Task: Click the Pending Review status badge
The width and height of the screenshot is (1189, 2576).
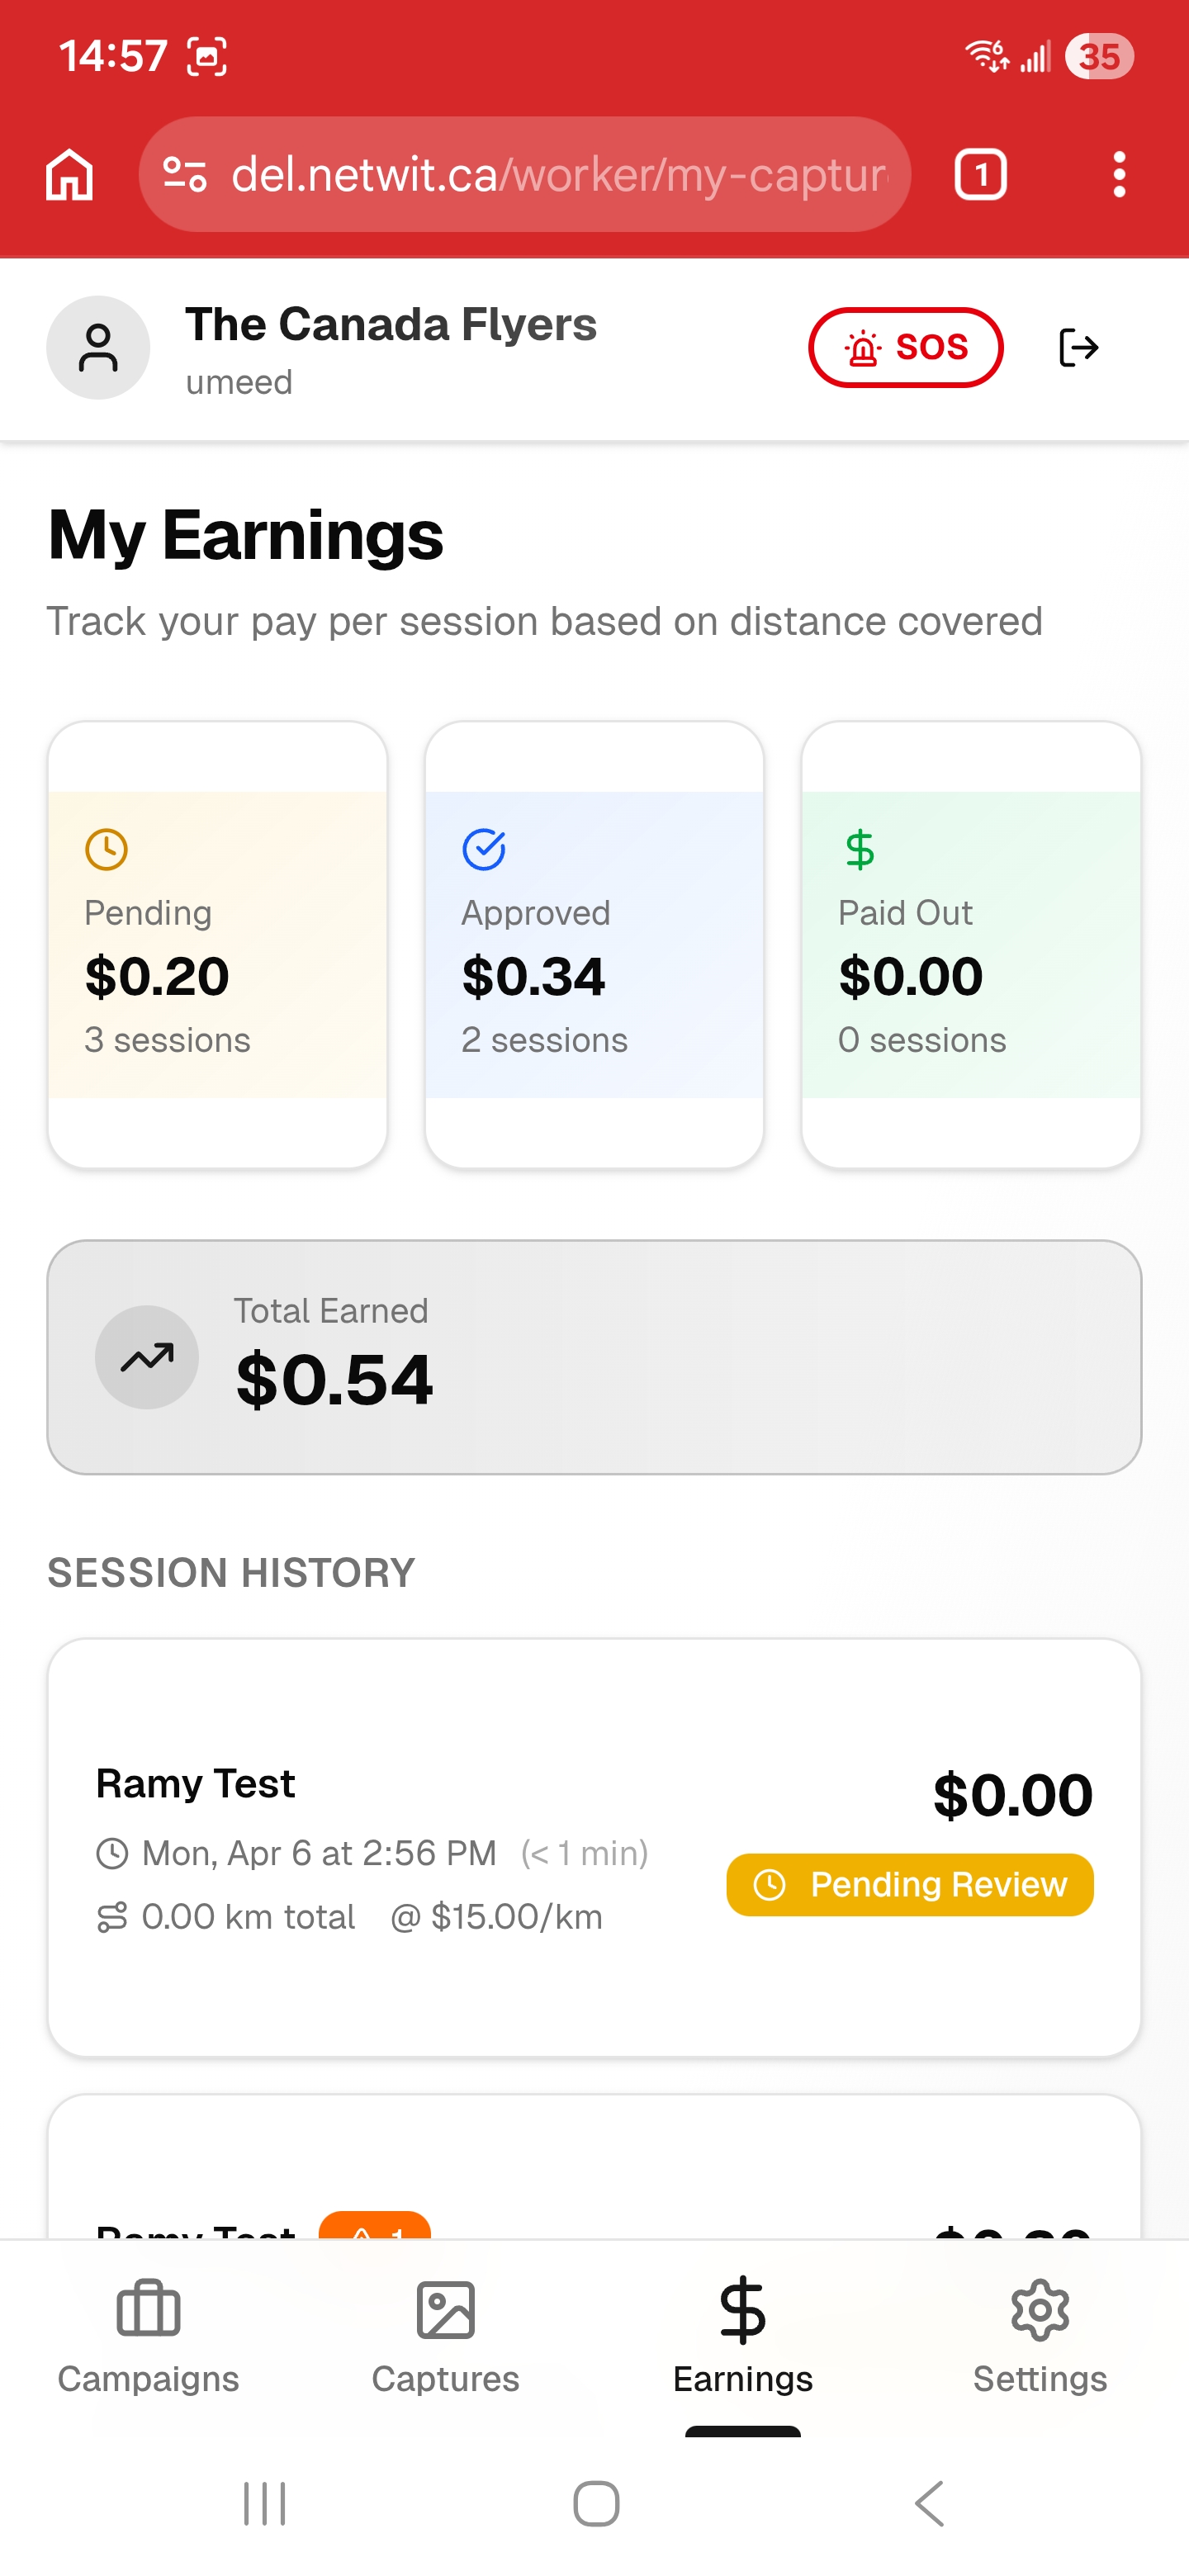Action: 909,1885
